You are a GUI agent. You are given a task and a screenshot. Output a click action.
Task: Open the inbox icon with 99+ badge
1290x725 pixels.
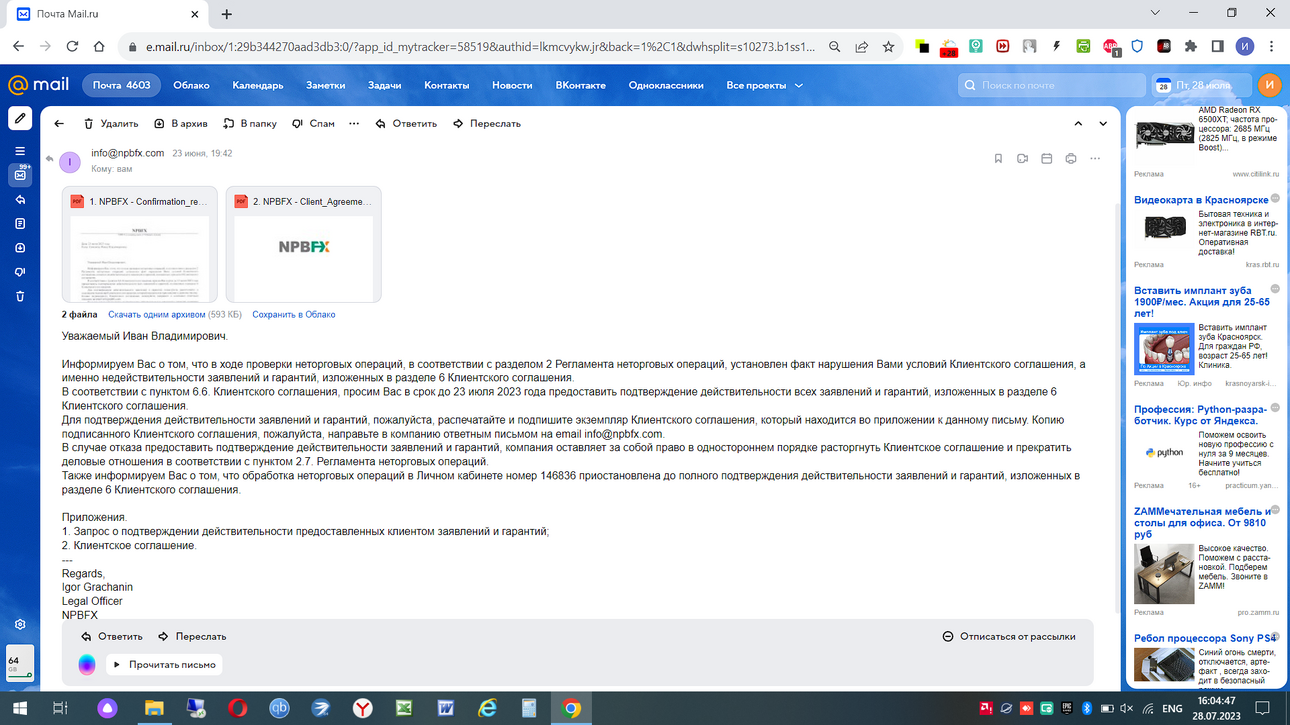pos(20,174)
